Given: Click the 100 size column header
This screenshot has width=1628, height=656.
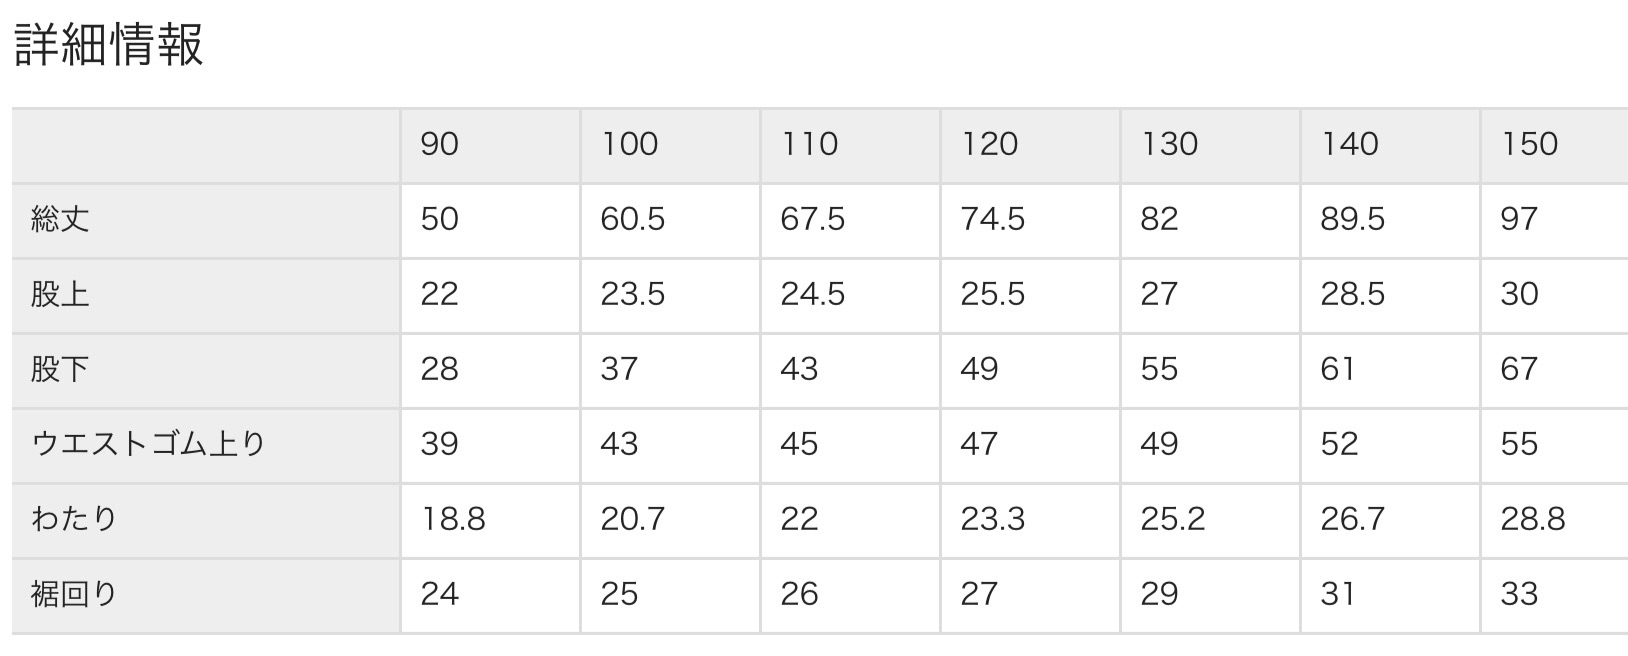Looking at the screenshot, I should point(629,144).
